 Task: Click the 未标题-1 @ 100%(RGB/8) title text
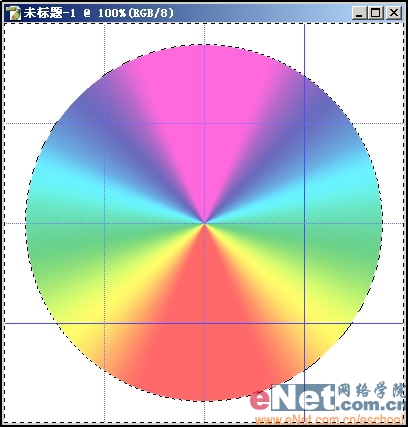[99, 13]
